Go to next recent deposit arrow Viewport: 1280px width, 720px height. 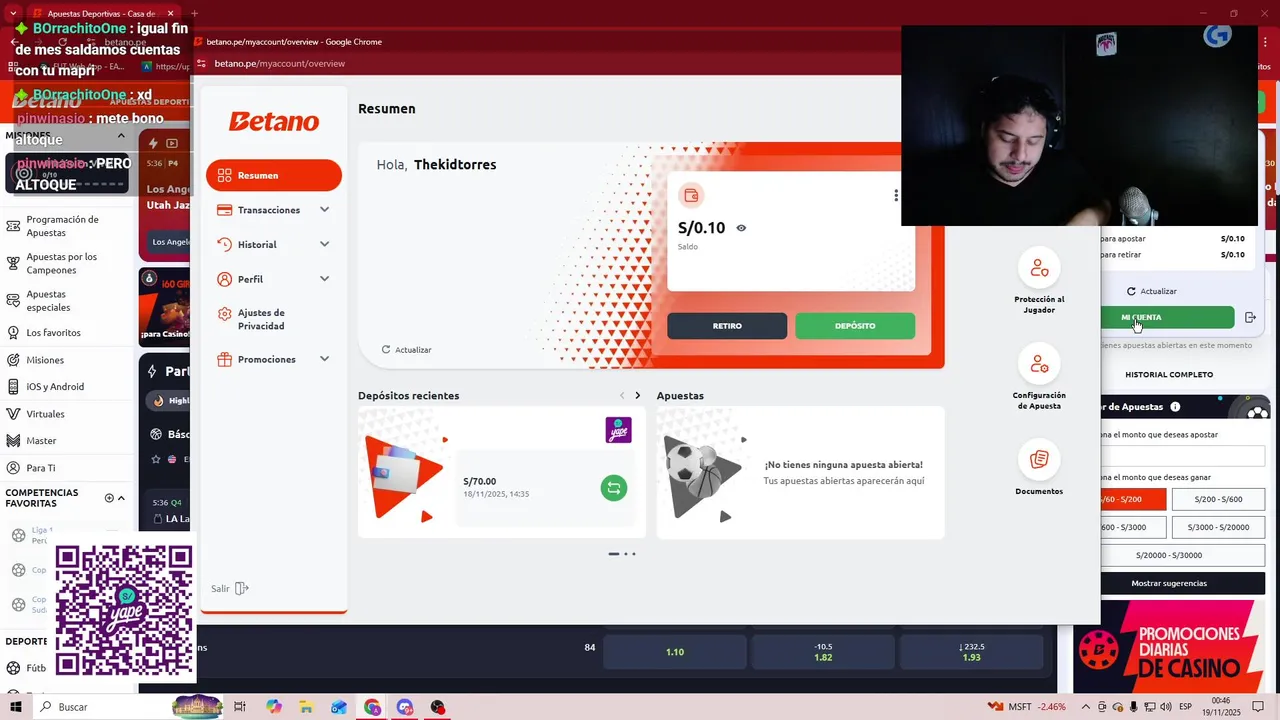[x=638, y=395]
